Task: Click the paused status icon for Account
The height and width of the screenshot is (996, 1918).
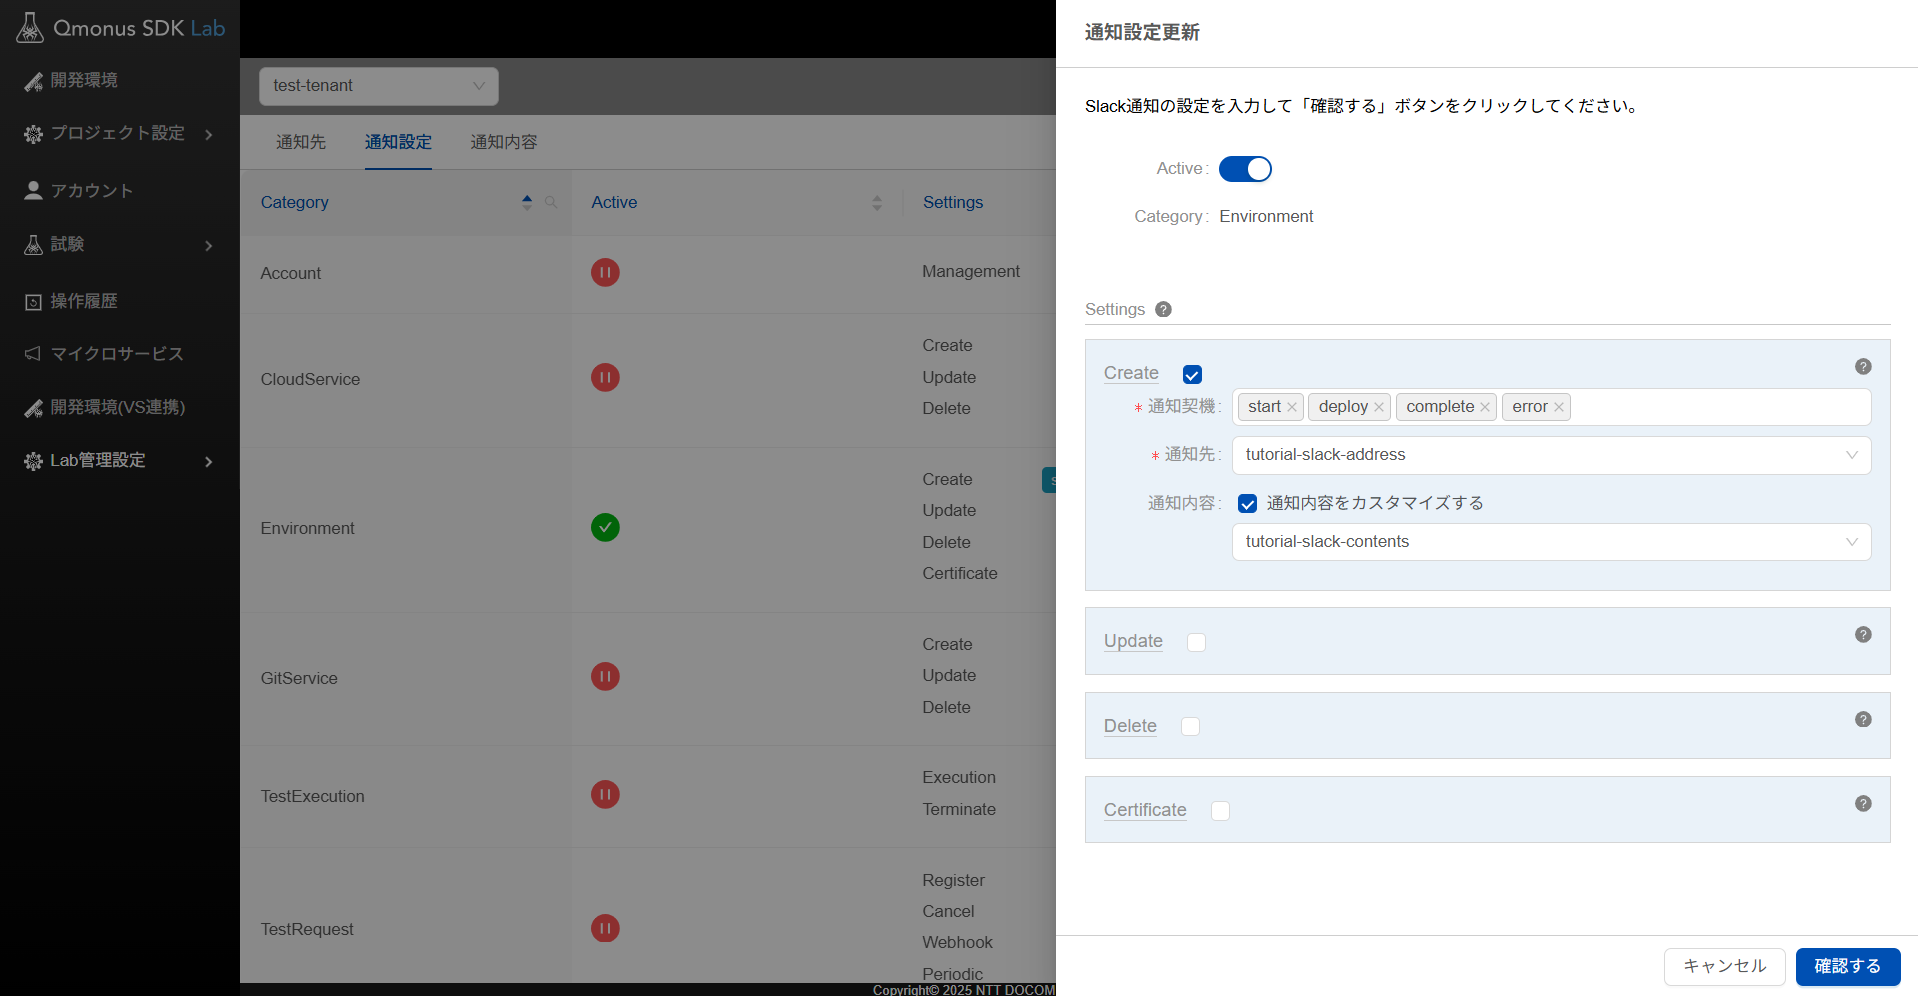Action: 605,272
